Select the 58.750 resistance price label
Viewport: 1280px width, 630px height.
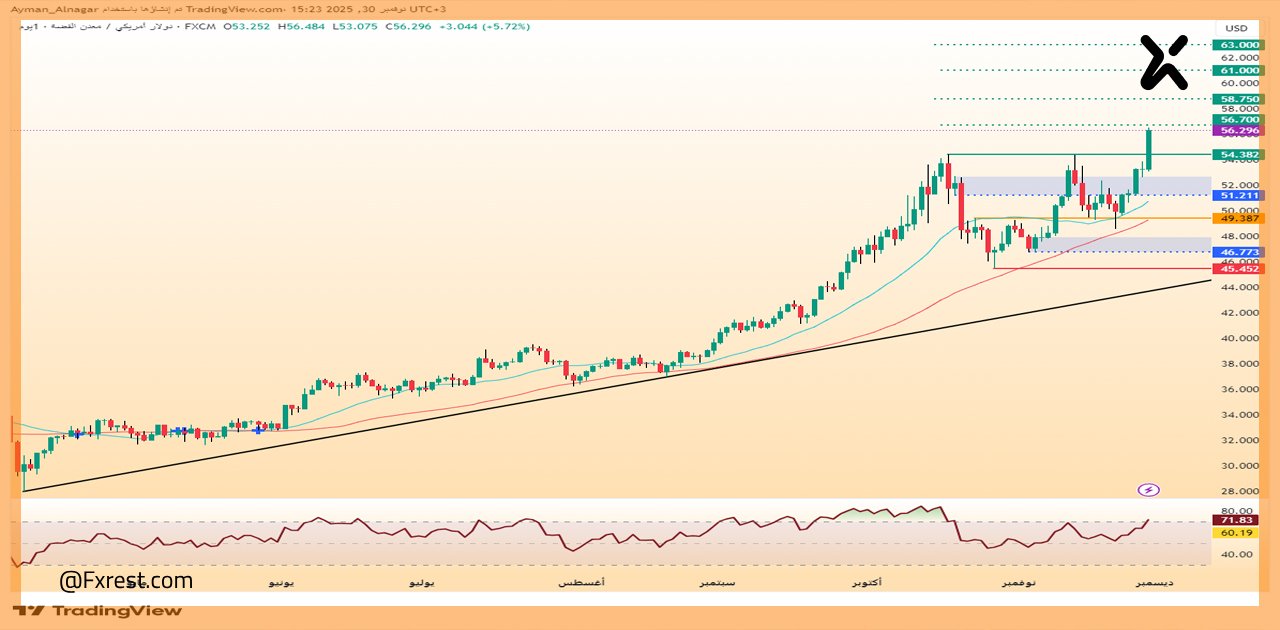click(1240, 97)
